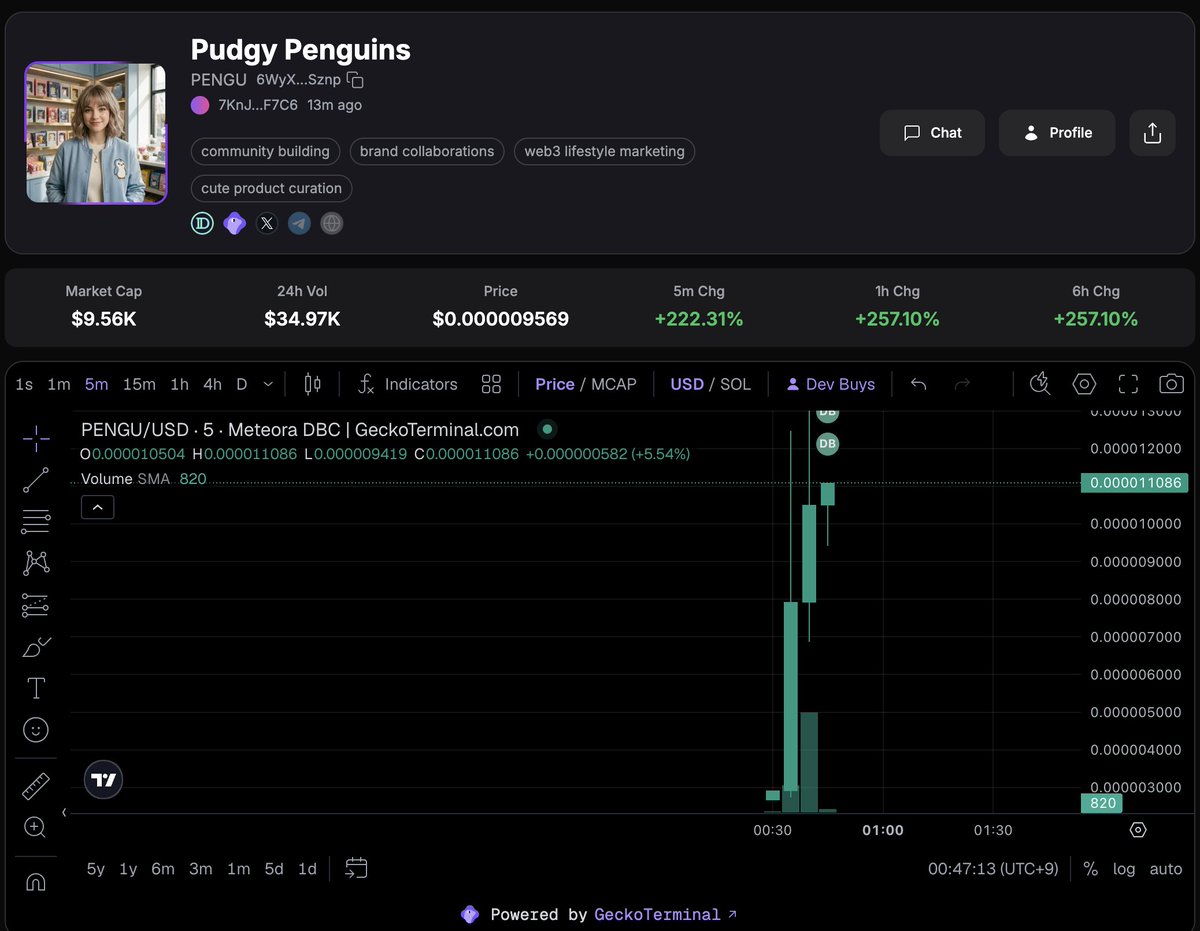1200x931 pixels.
Task: Collapse the drawing toolbar arrow
Action: coord(64,812)
